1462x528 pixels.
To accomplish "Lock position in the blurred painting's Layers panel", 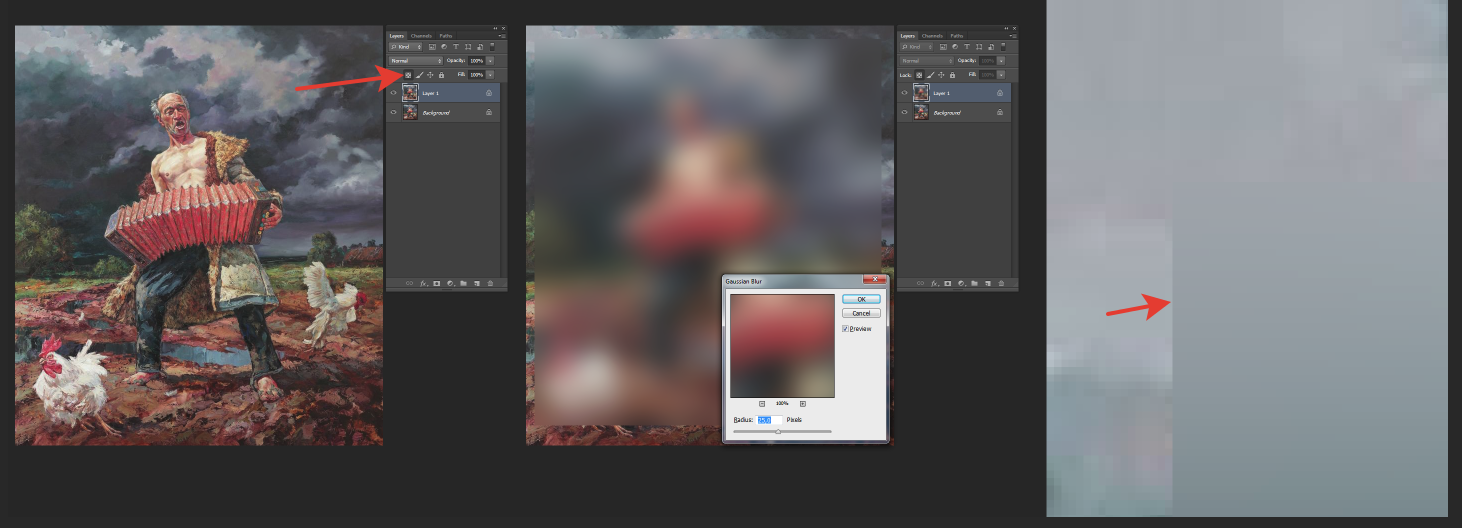I will [x=941, y=75].
